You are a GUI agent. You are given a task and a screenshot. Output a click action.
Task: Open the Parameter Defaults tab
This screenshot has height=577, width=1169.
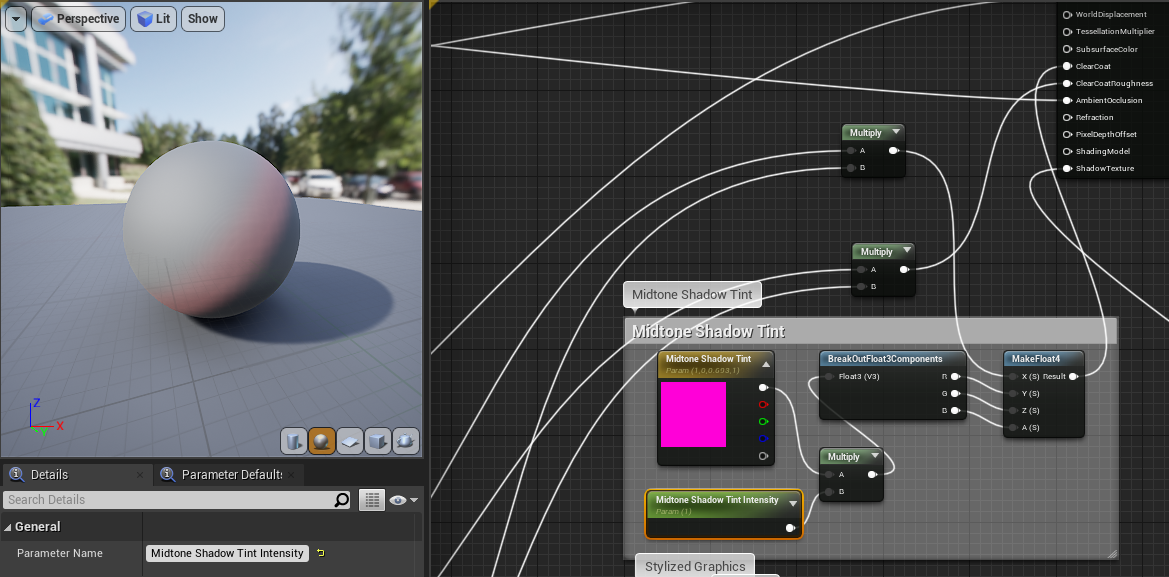pos(230,474)
